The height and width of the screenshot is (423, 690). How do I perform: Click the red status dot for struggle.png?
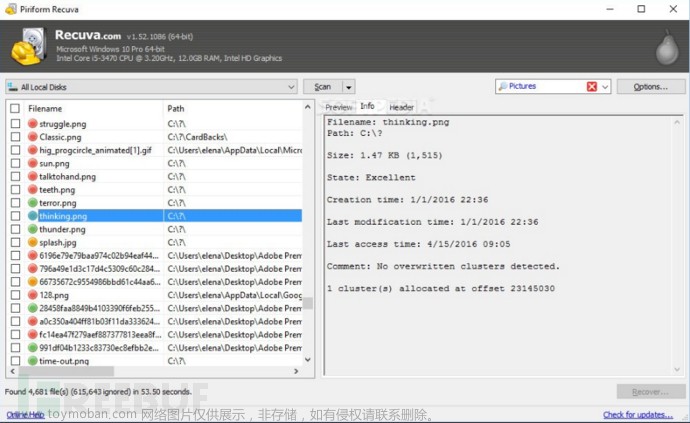point(33,124)
